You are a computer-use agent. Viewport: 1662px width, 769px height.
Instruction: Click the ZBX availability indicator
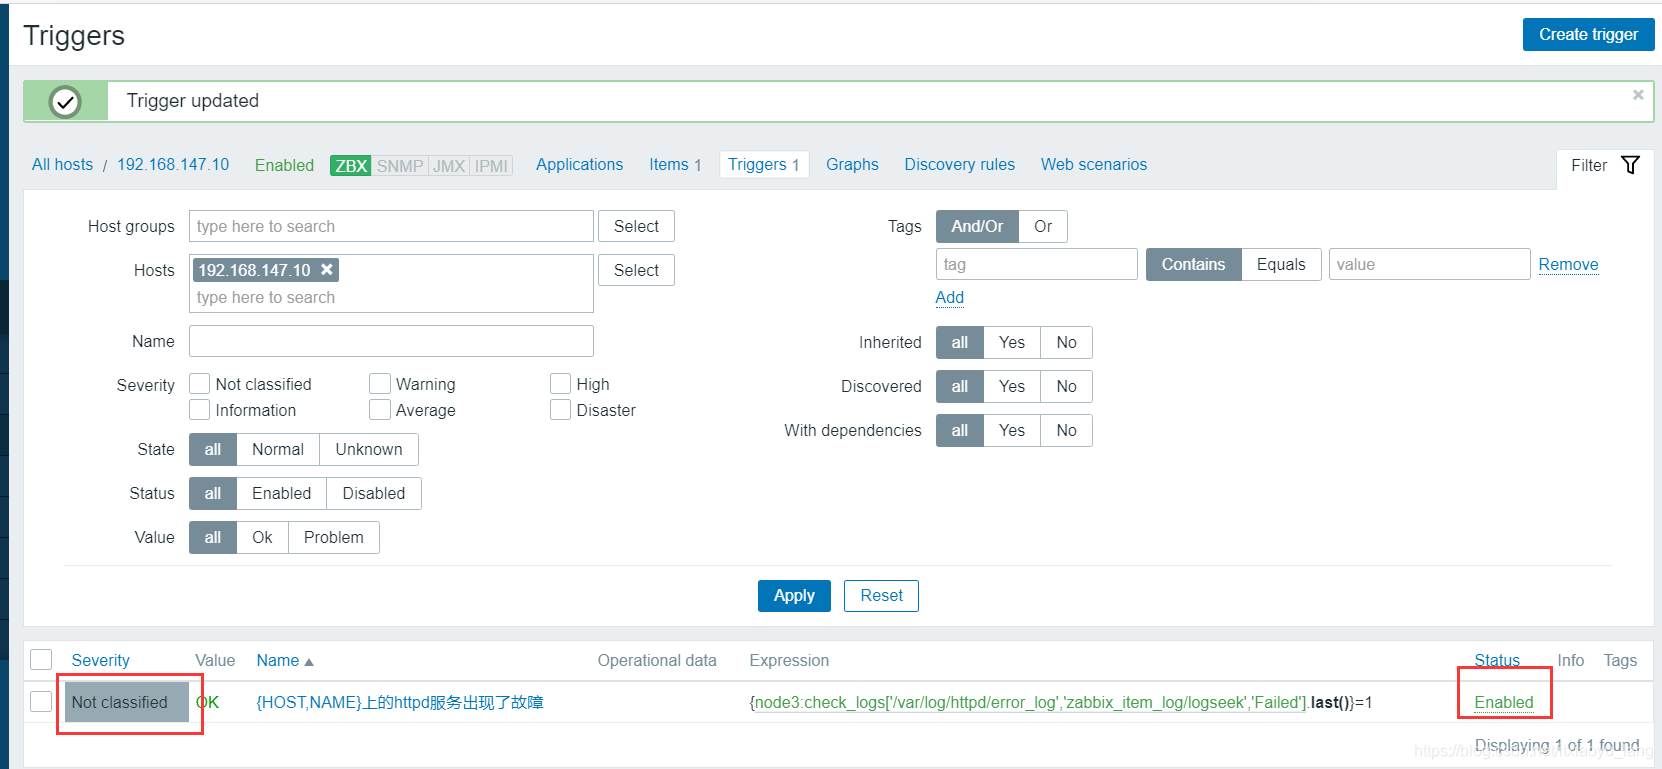click(x=351, y=166)
